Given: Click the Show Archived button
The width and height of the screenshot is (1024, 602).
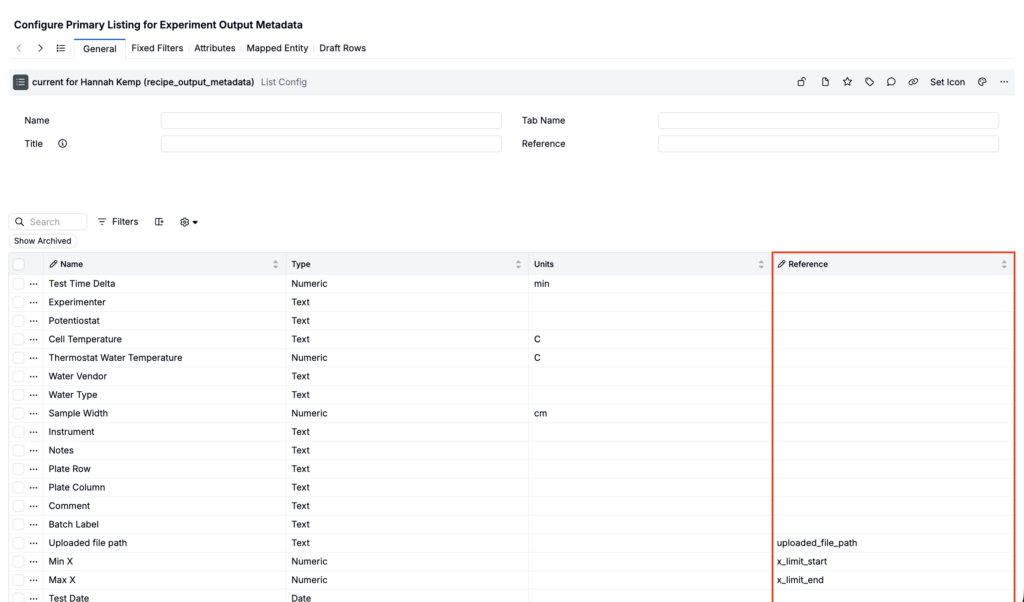Looking at the screenshot, I should [x=42, y=241].
